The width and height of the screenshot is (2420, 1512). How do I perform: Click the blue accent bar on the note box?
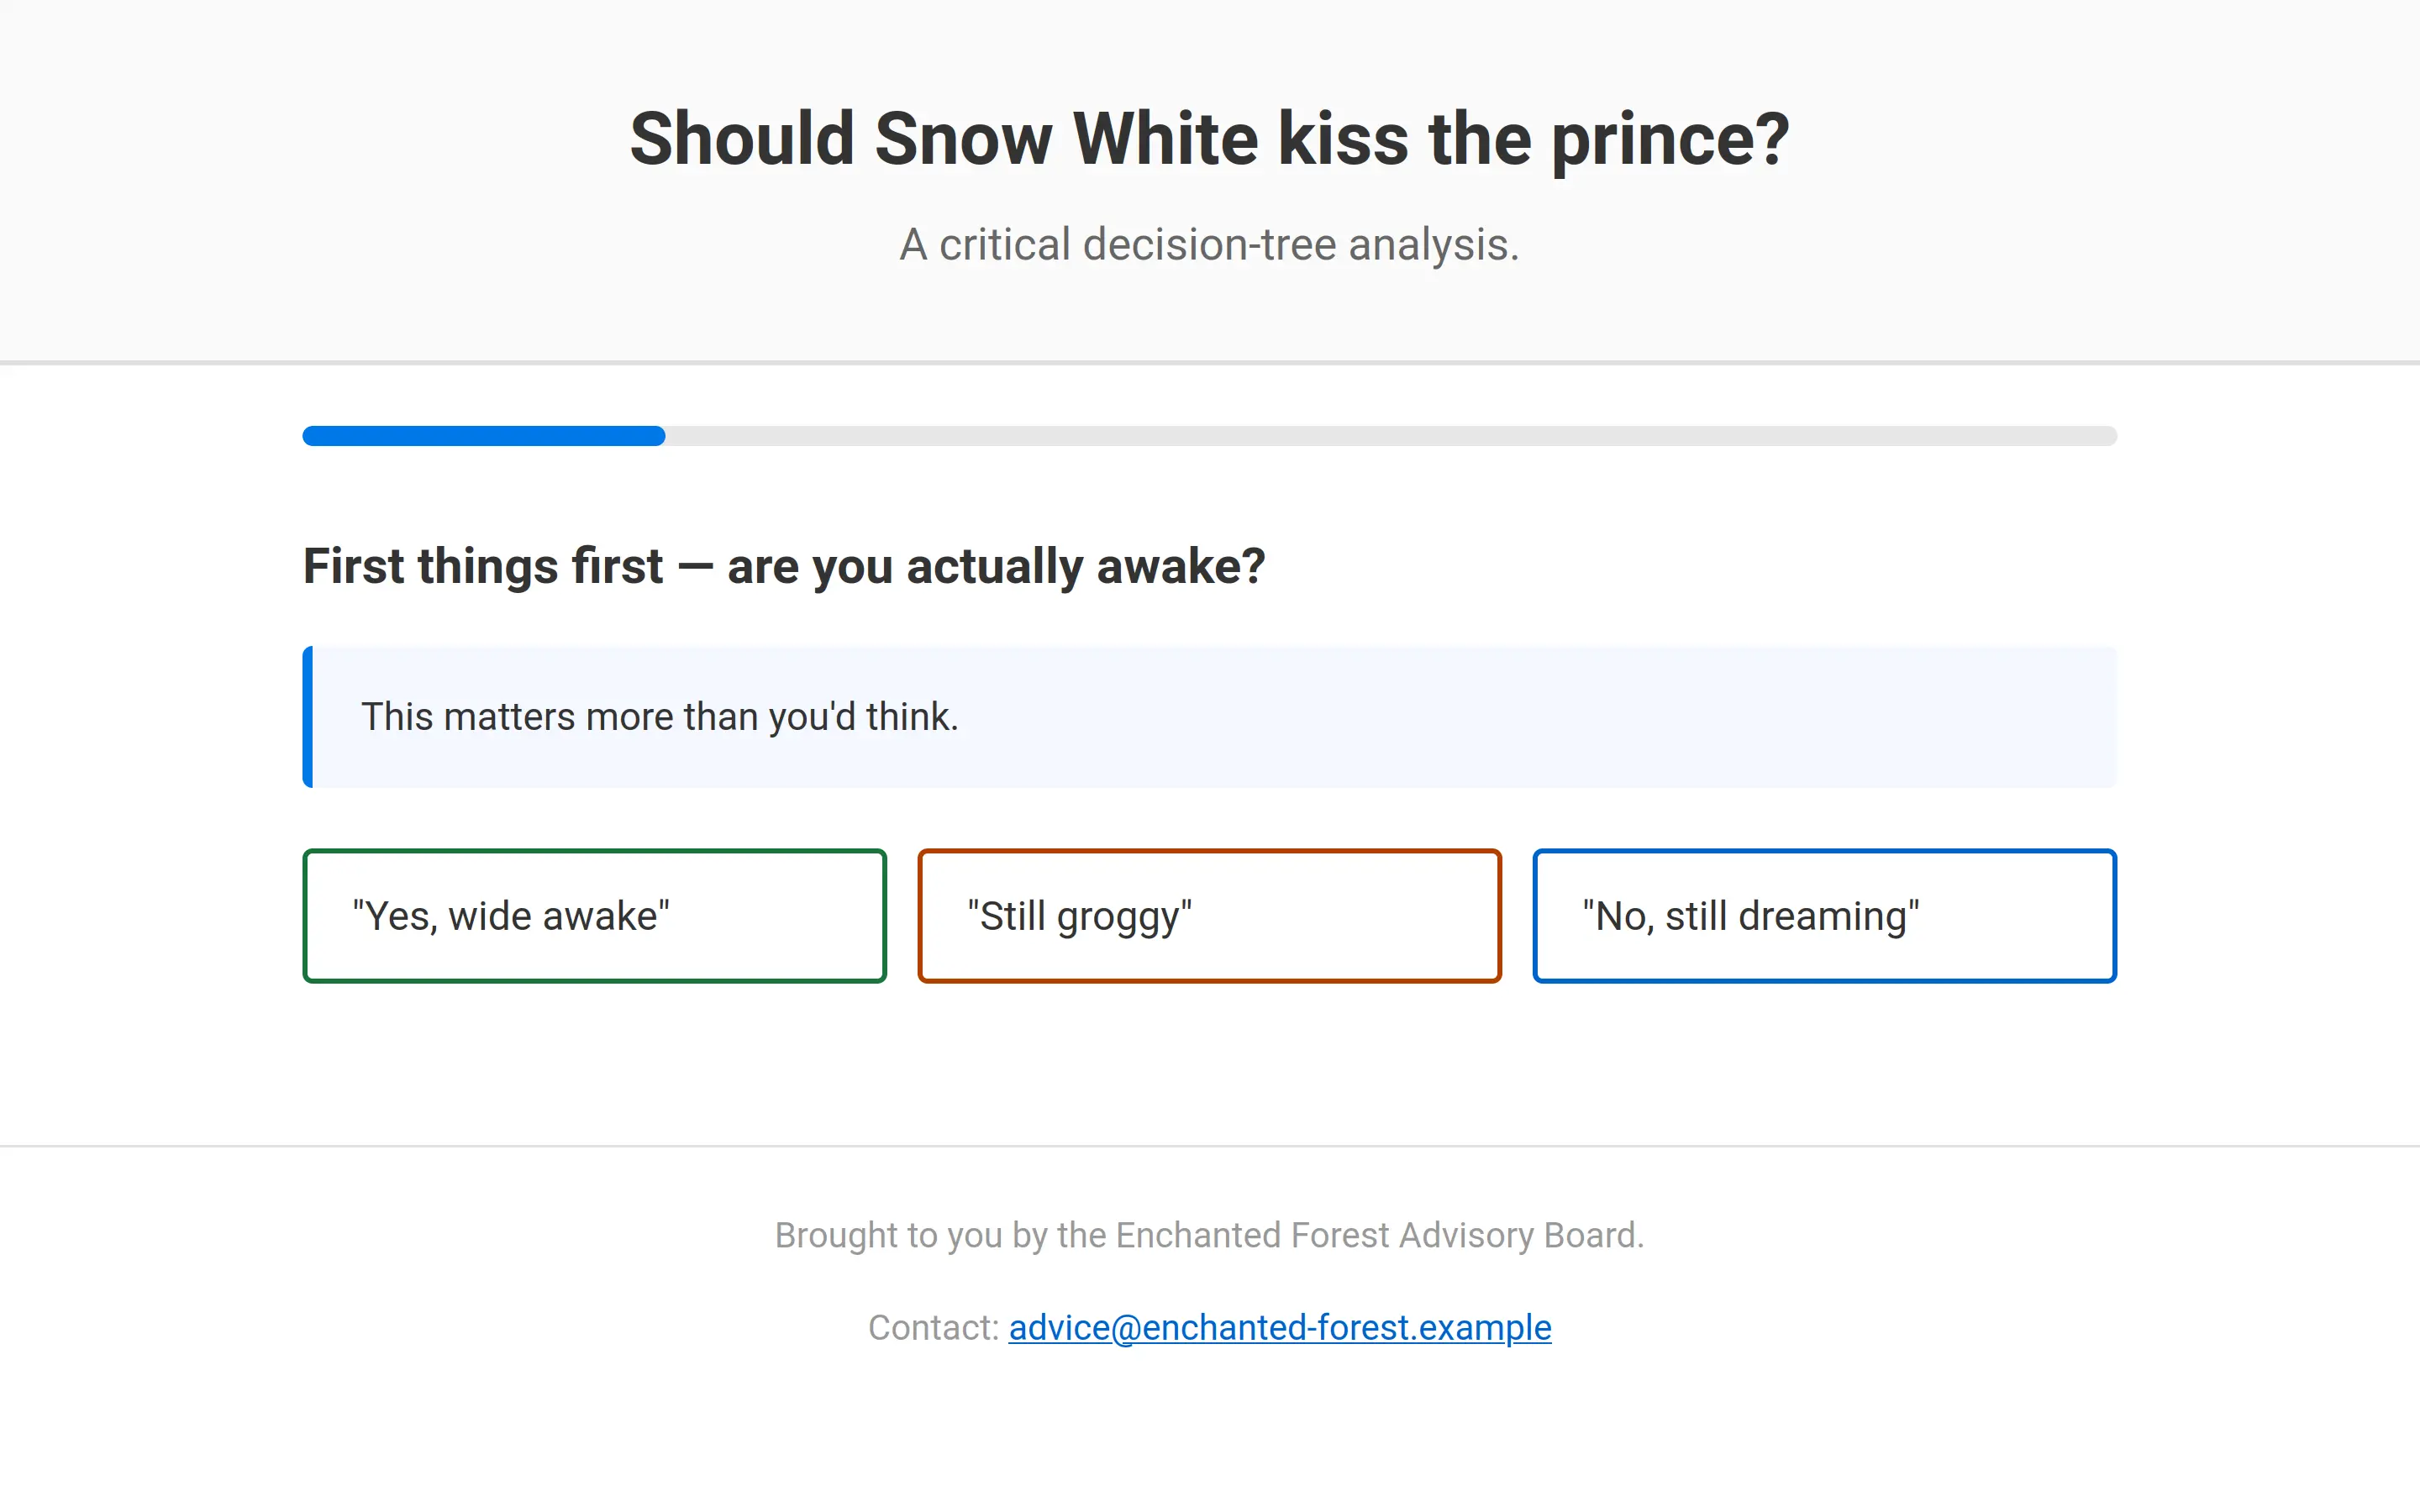point(308,717)
